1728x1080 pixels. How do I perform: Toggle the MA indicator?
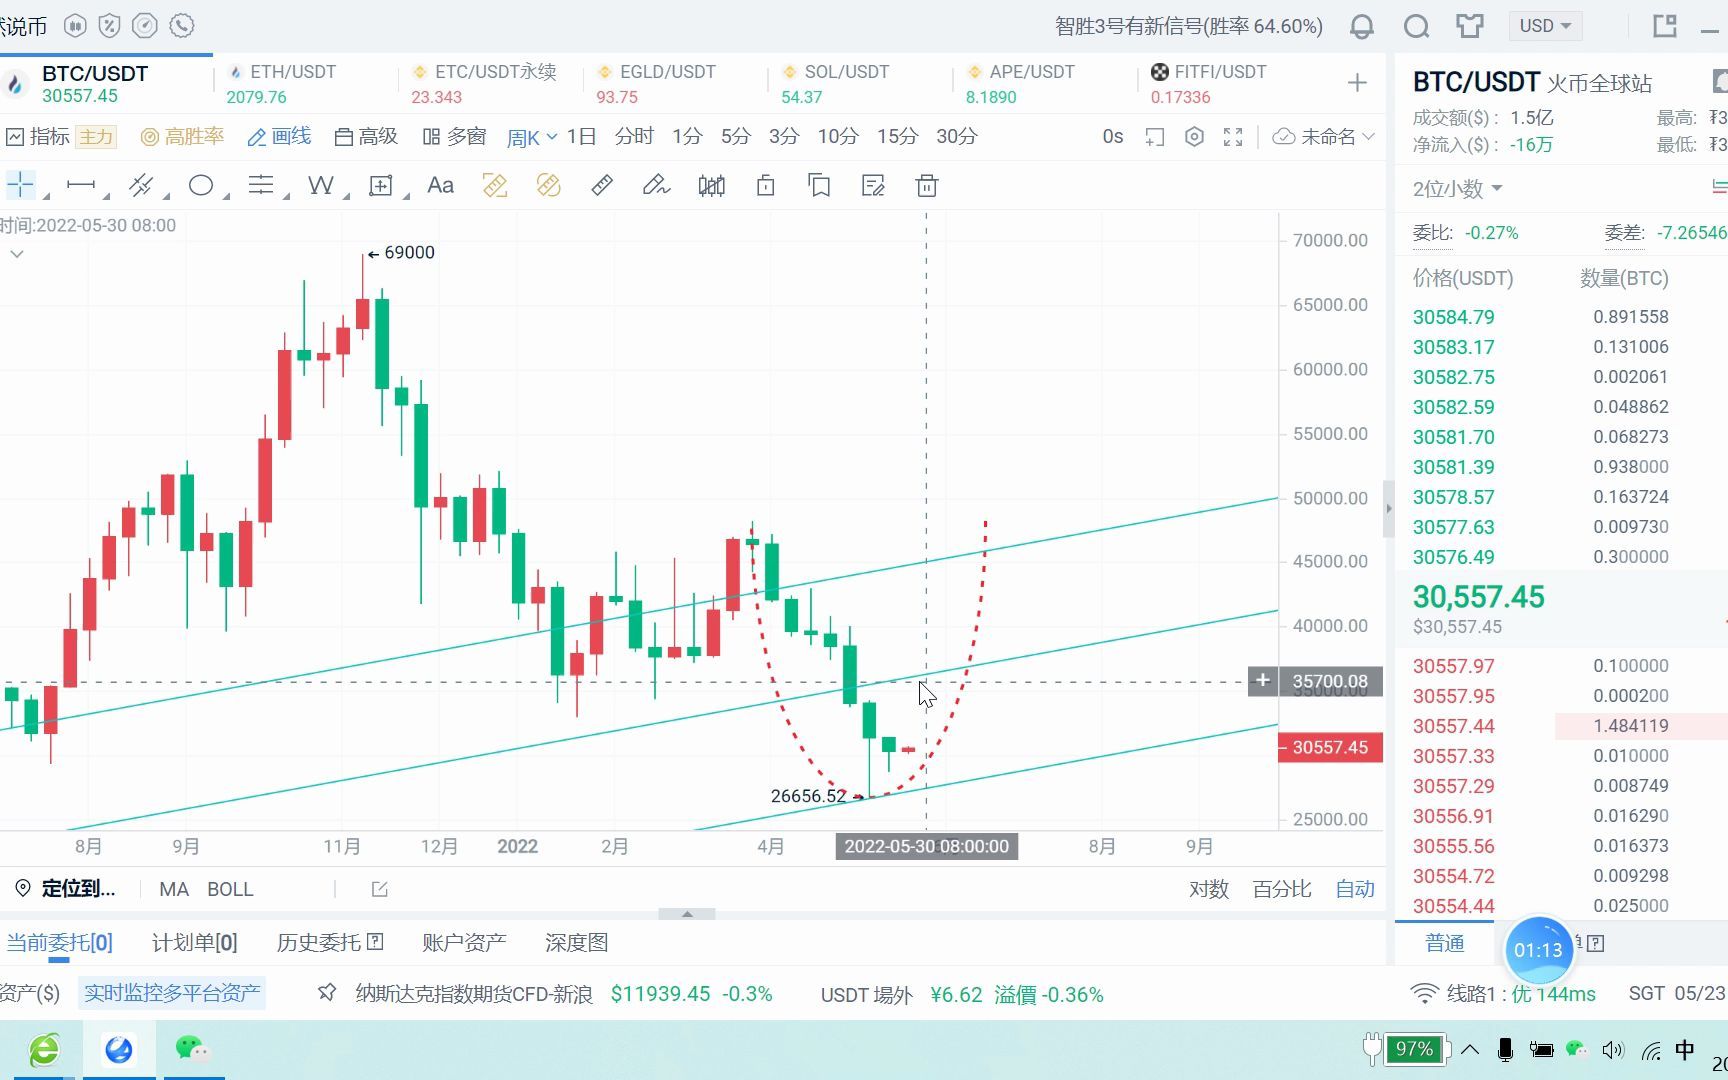point(174,889)
